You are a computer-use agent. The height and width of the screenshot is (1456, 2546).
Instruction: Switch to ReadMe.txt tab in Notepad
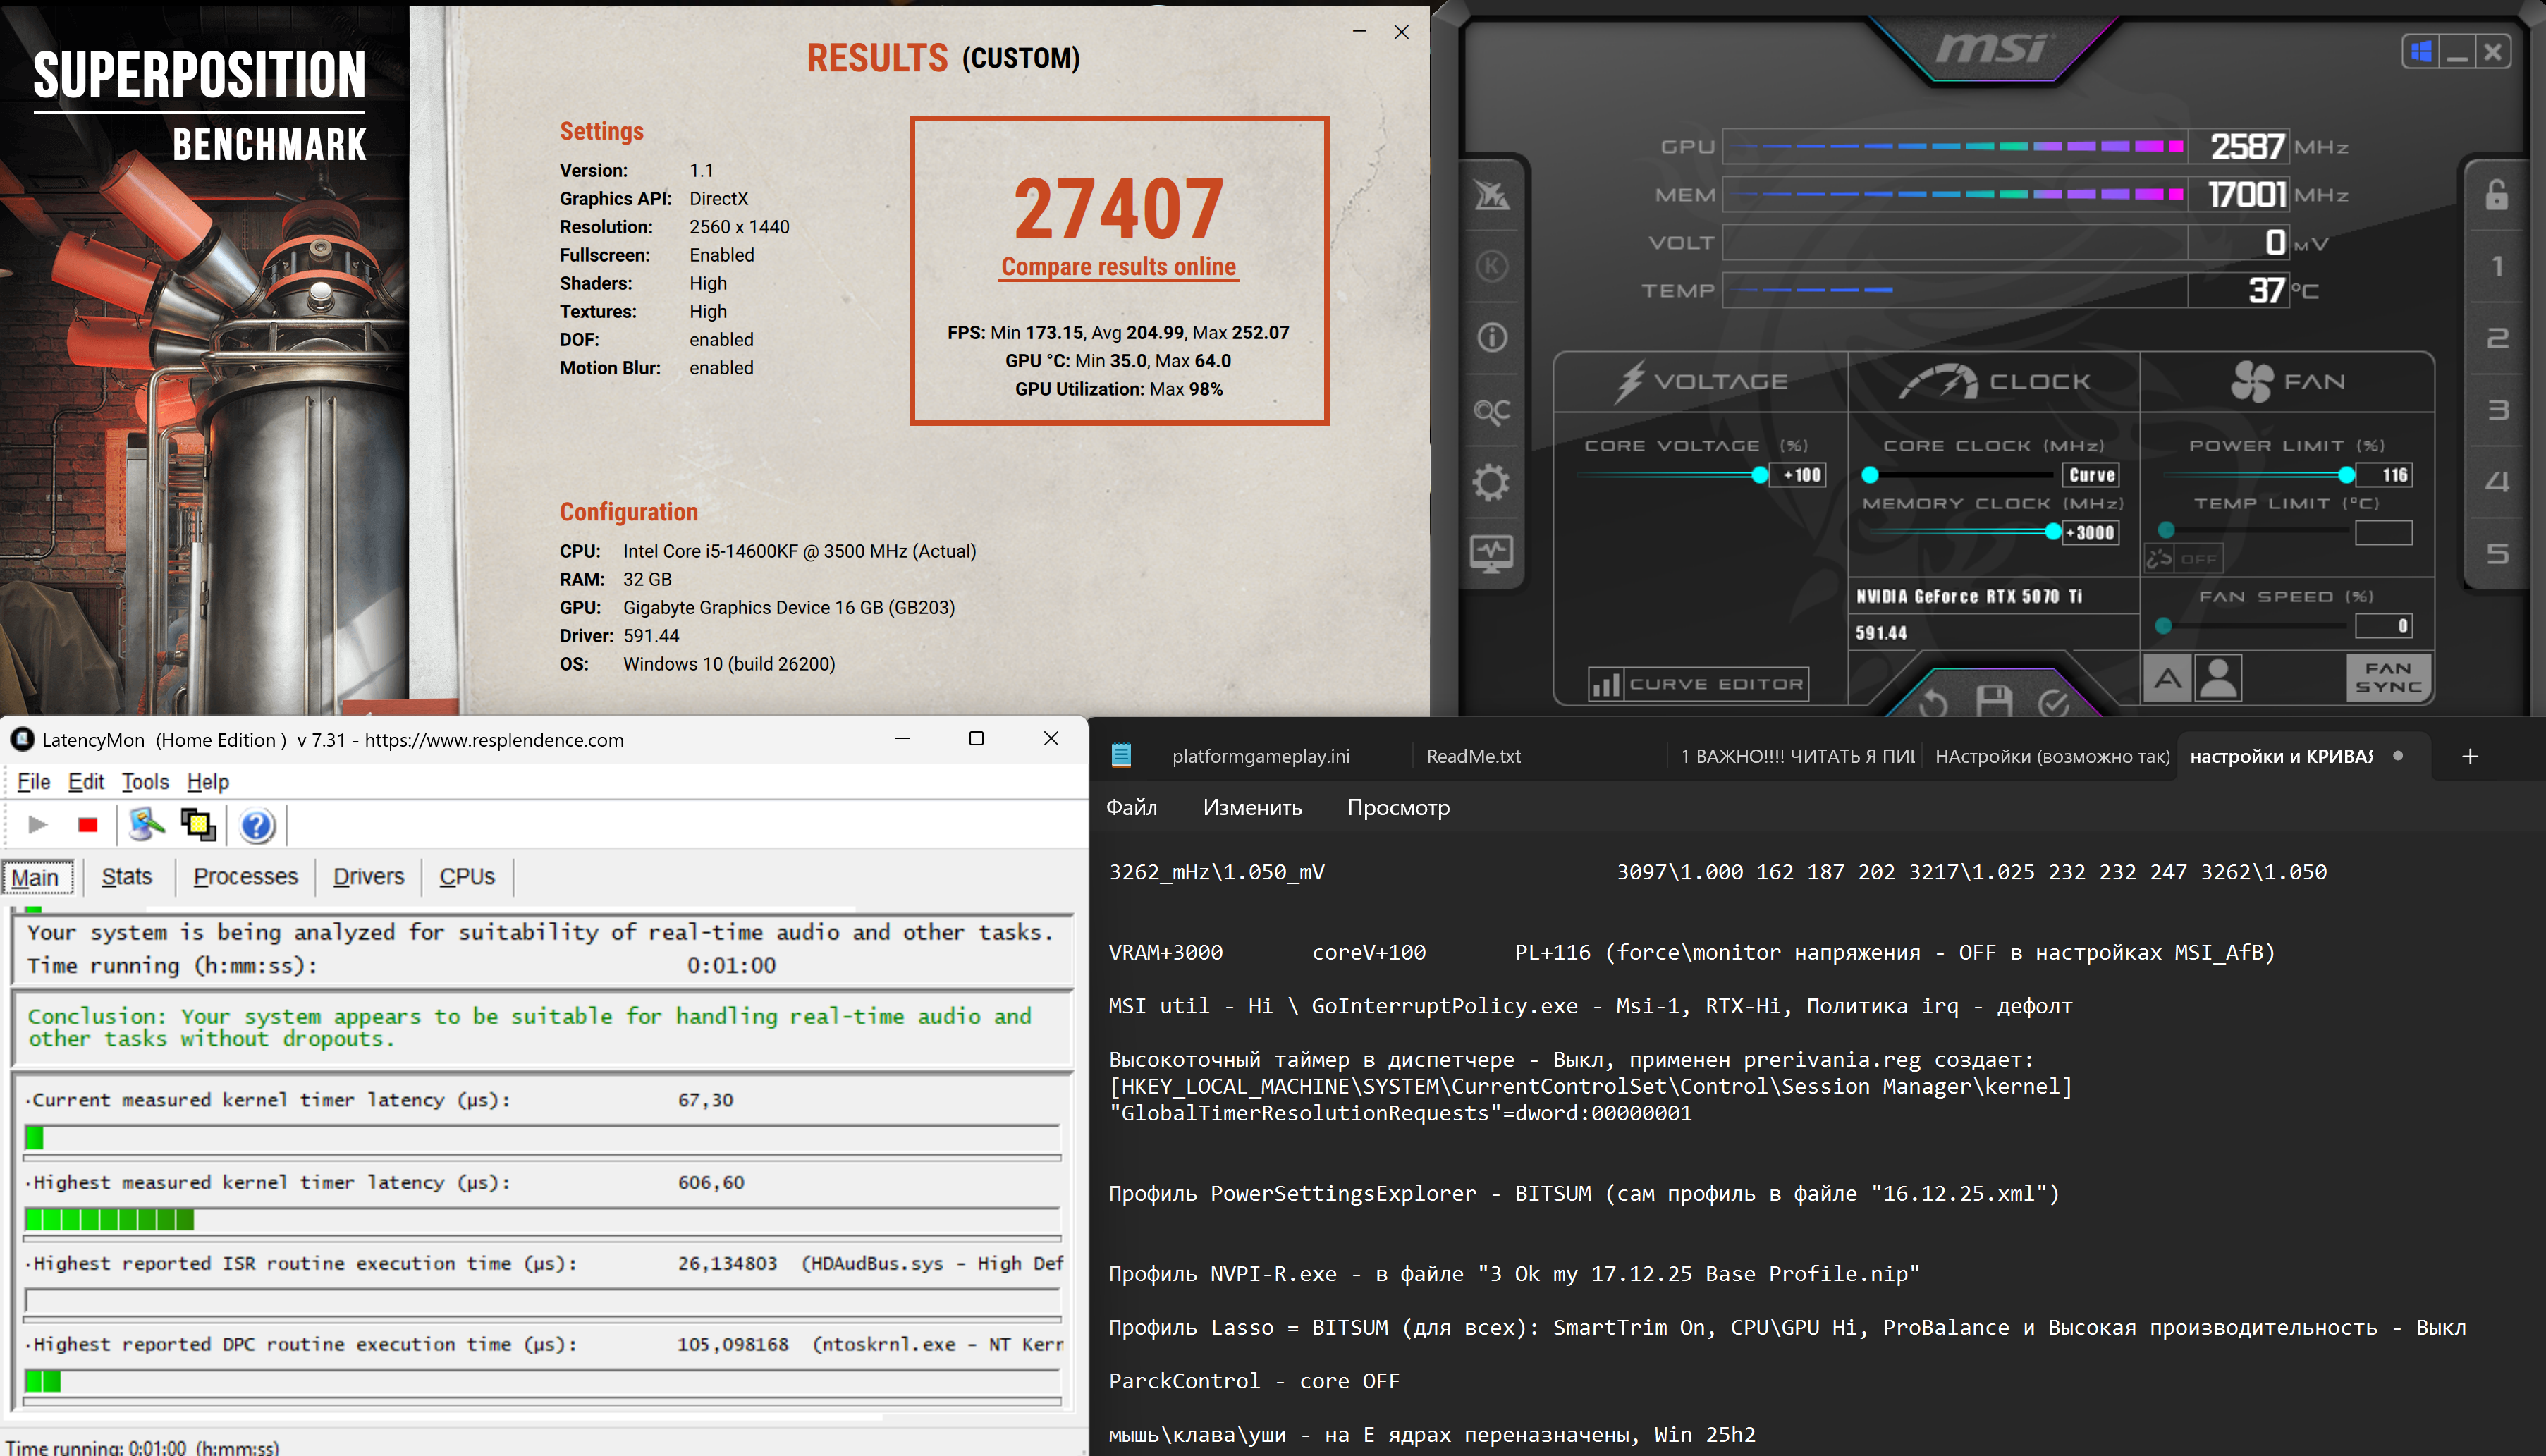1474,757
